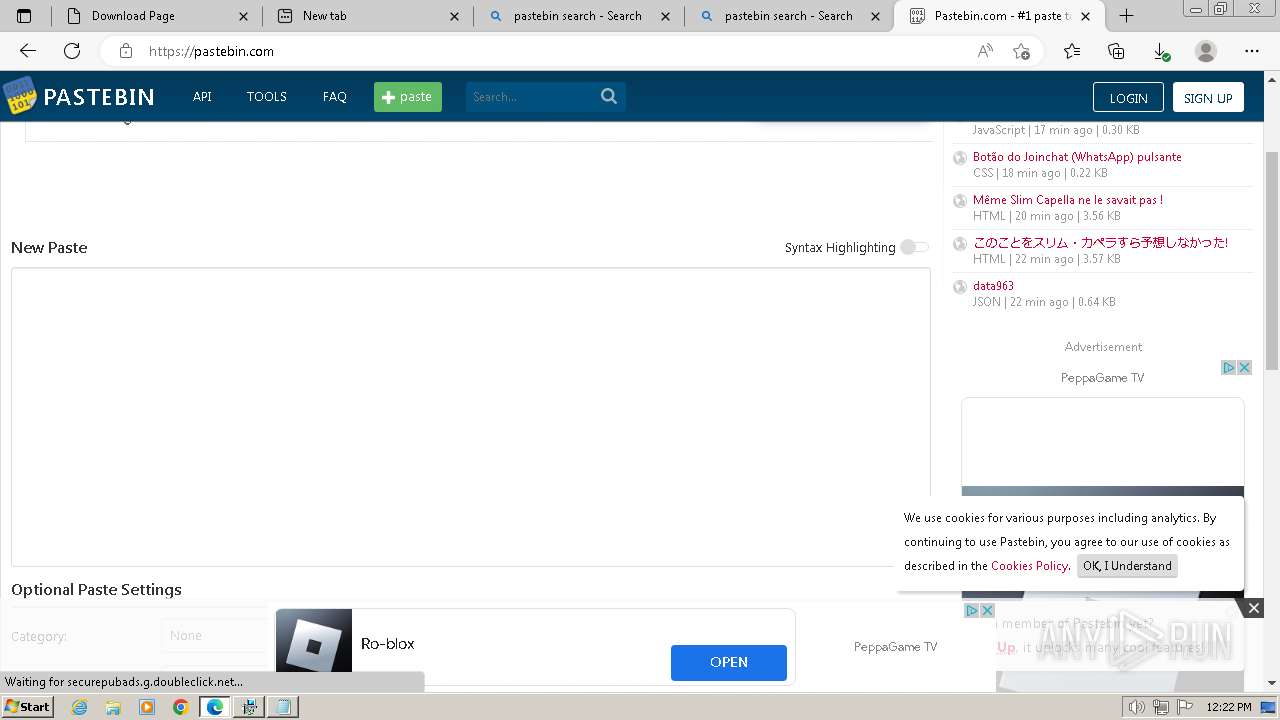Close the bottom Ro-blox banner ad
Image resolution: width=1280 pixels, height=720 pixels.
coord(987,610)
